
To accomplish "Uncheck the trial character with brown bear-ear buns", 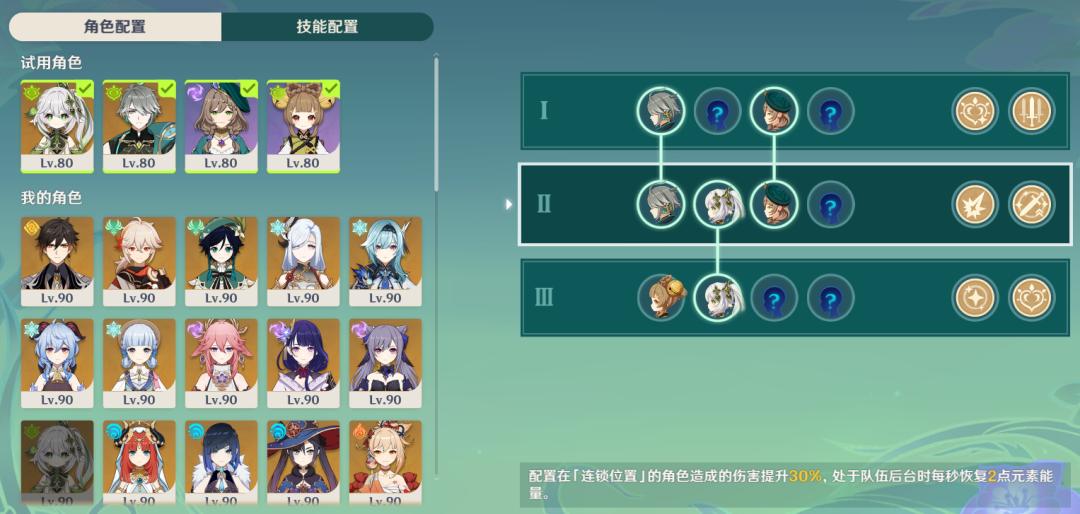I will (x=303, y=126).
